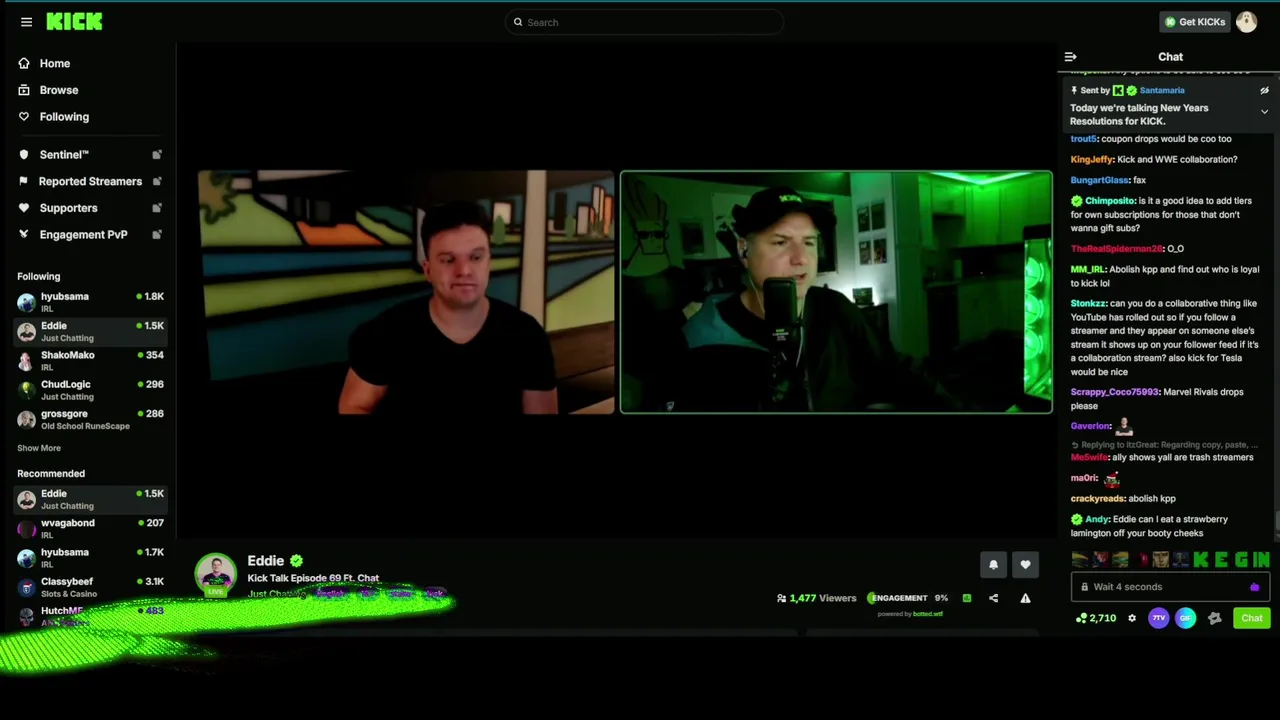Click the external-link icon next to Supporters

tap(157, 208)
